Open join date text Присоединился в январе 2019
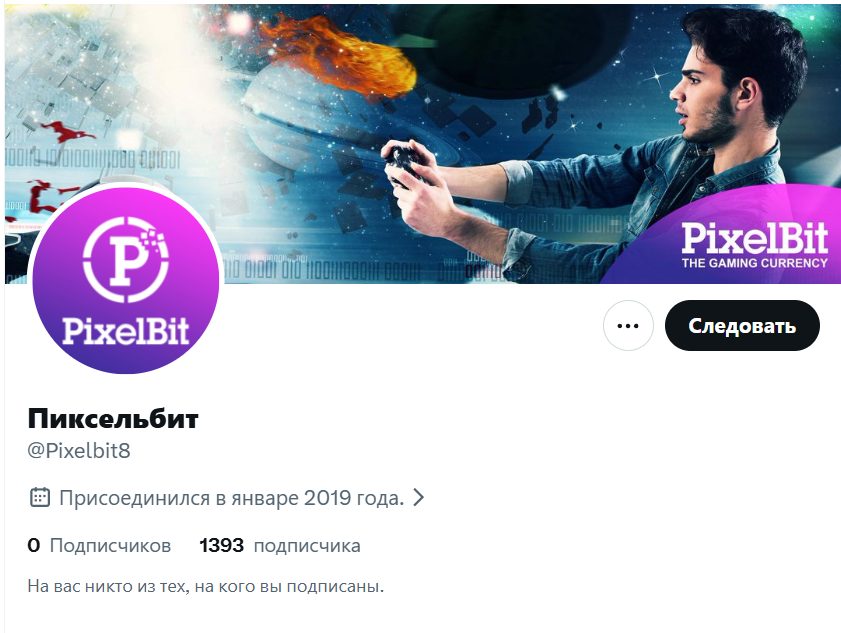This screenshot has height=633, width=841. (x=231, y=498)
